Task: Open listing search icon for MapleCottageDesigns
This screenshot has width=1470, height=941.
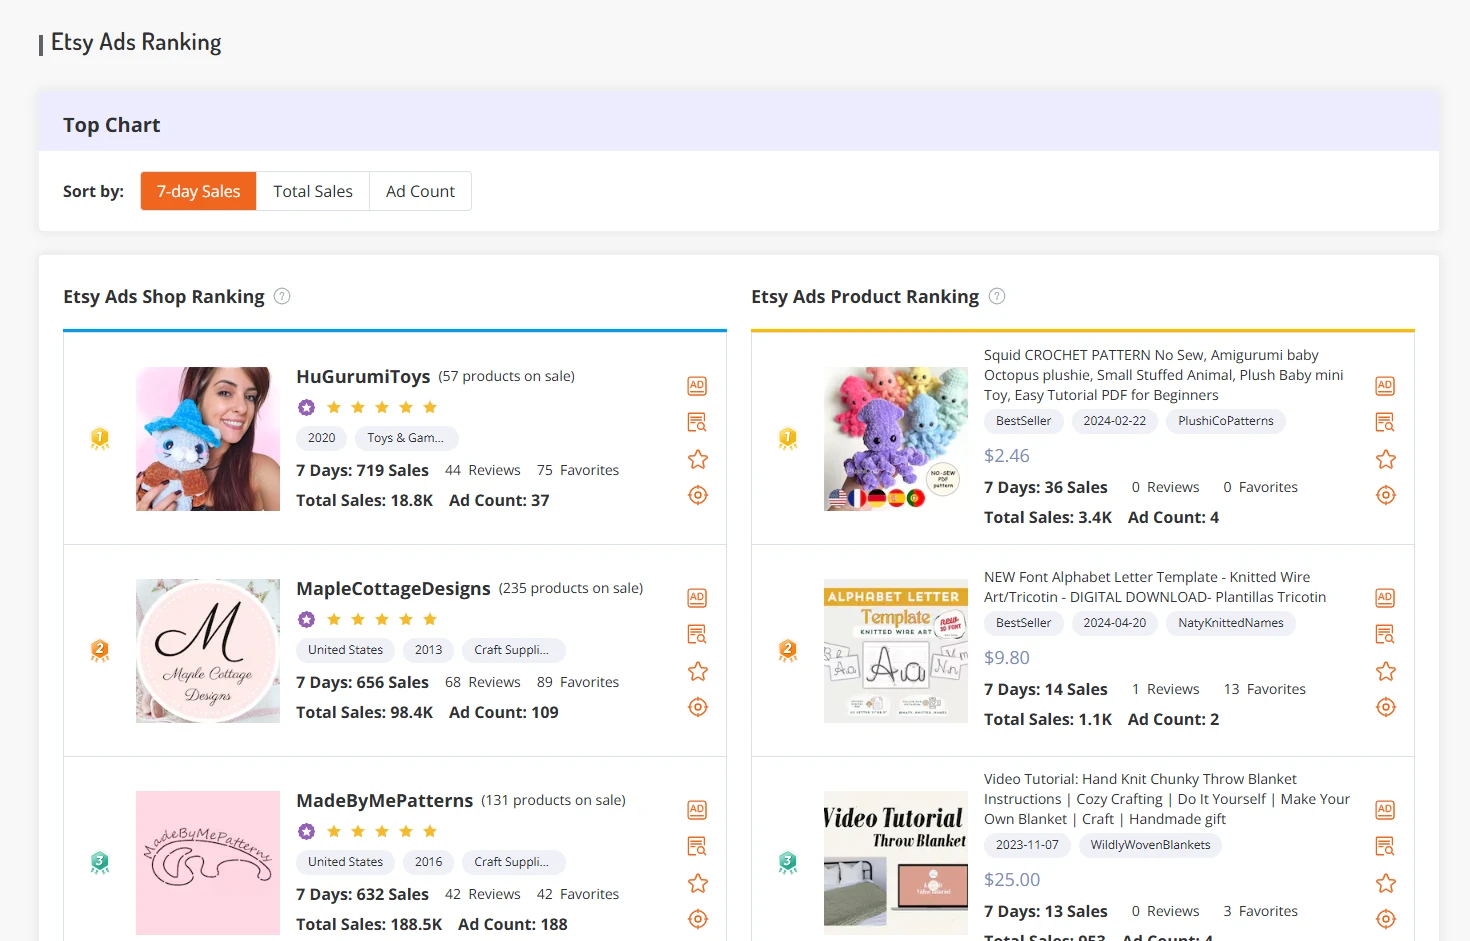Action: 697,633
